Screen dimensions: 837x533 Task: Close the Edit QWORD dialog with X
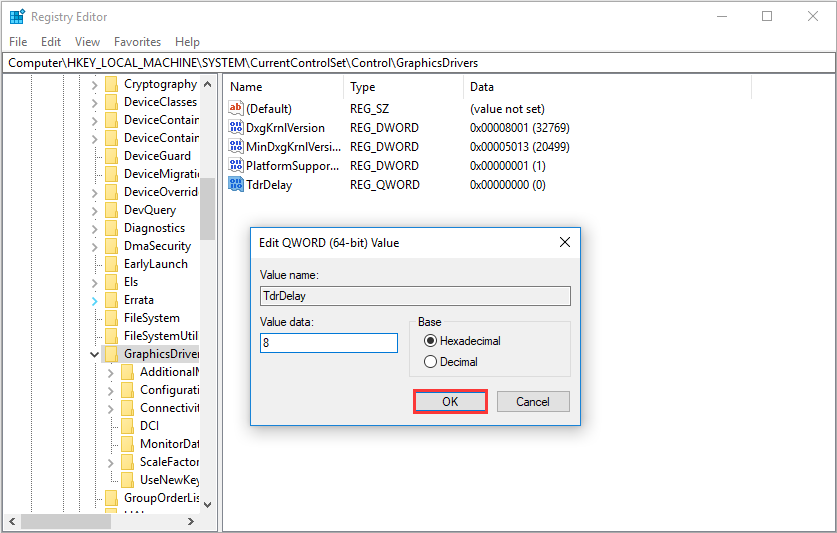point(565,242)
